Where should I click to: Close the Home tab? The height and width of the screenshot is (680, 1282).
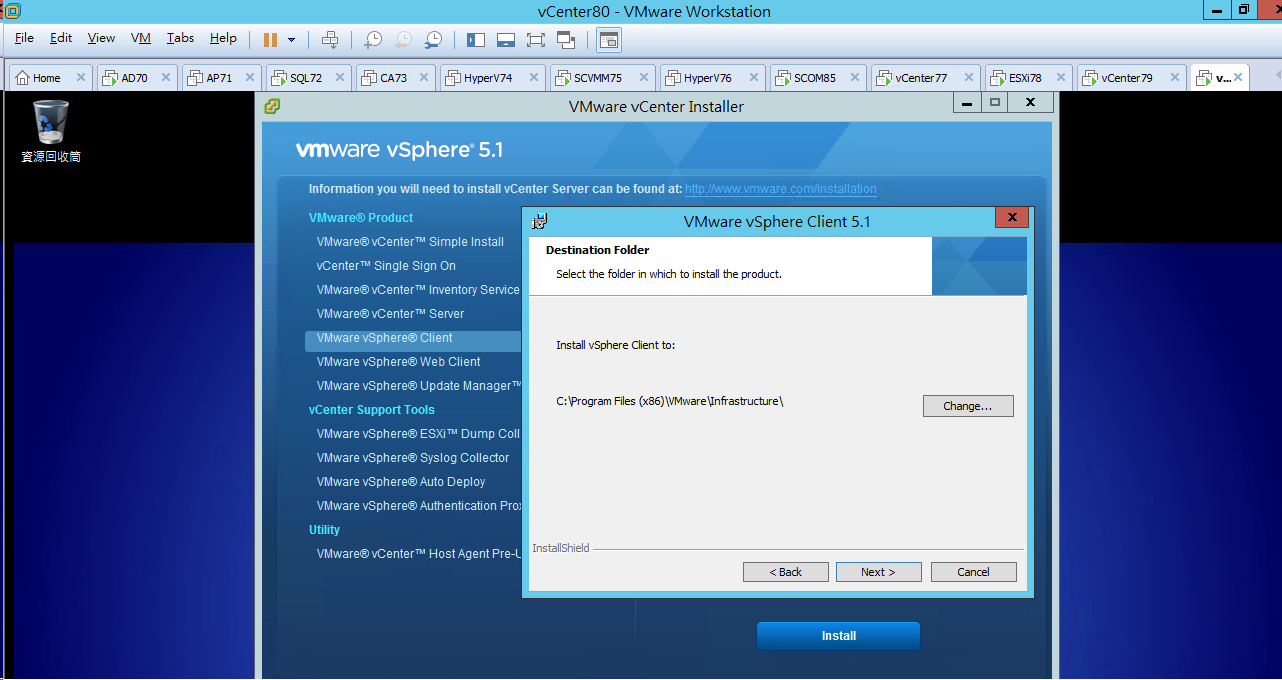[x=81, y=78]
